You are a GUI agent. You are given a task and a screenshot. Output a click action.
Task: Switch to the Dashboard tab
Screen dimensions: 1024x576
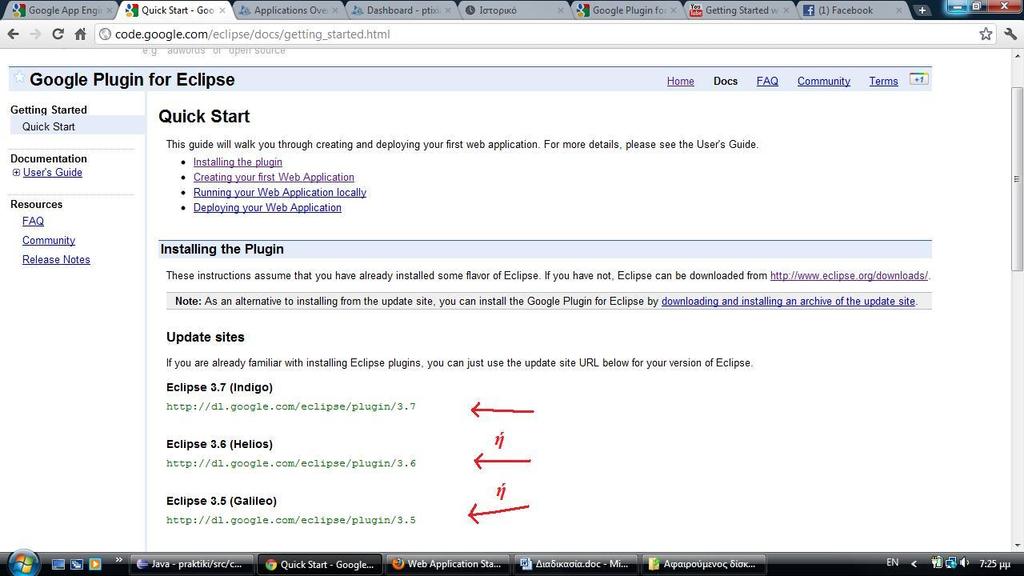401,10
